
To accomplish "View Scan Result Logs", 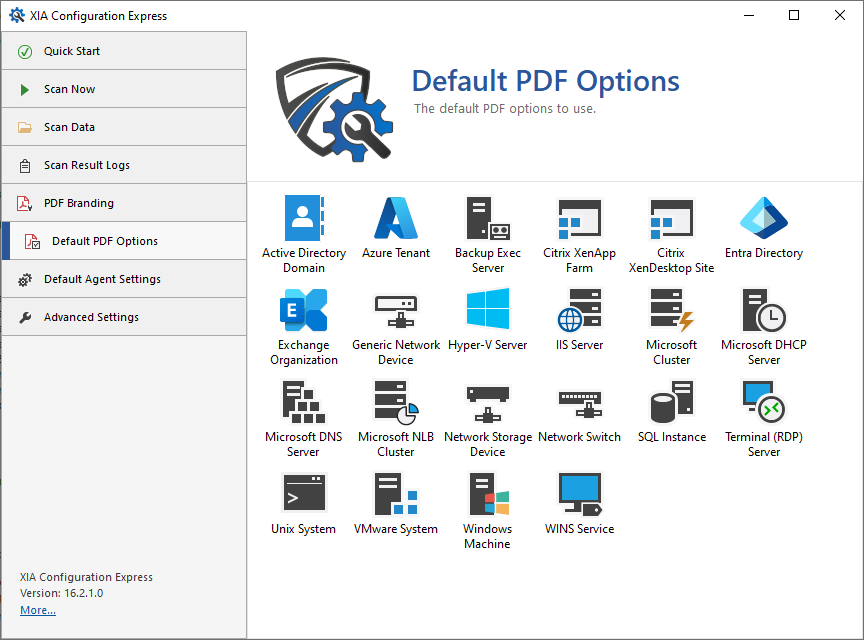I will coord(124,165).
